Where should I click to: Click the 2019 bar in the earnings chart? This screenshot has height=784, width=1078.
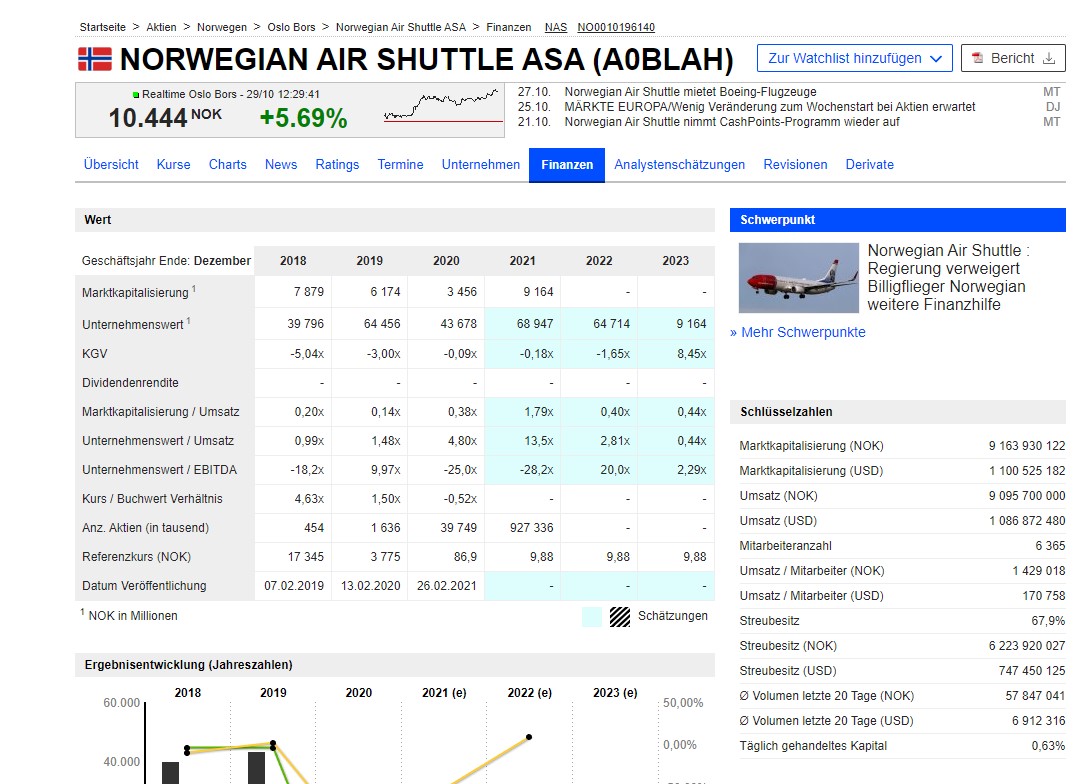[x=256, y=767]
